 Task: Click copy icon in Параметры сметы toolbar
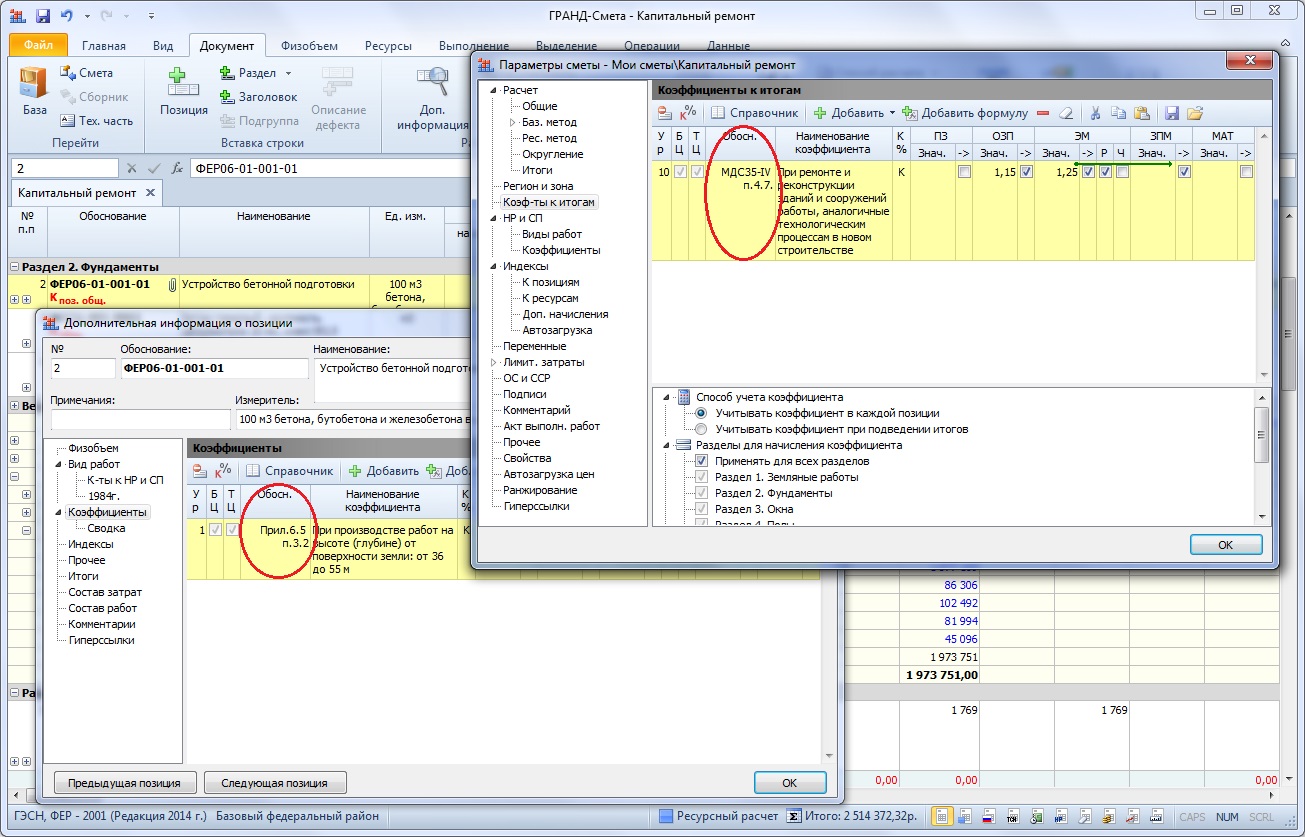[x=1118, y=113]
